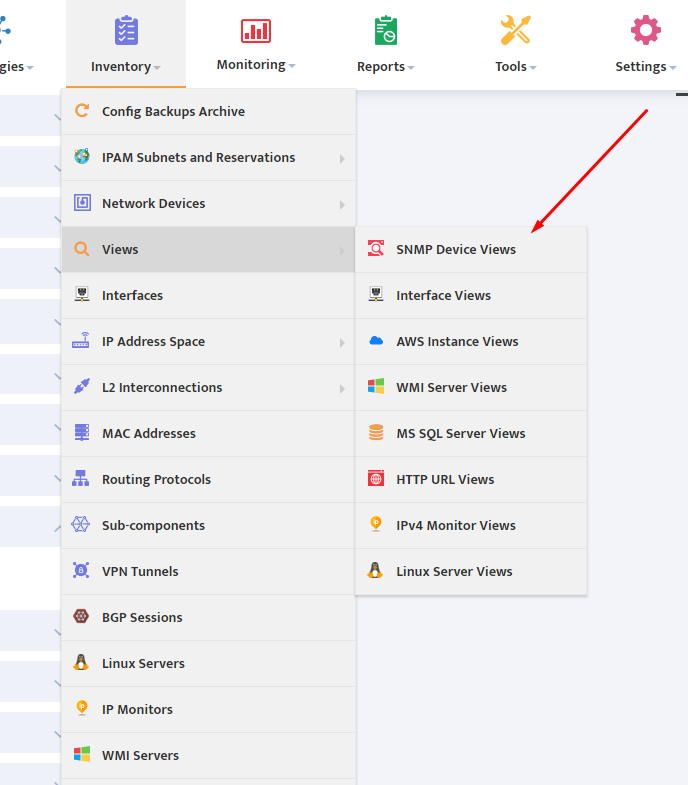Click the IPAM Subnets globe icon
Screen dimensions: 688x785
tap(82, 157)
